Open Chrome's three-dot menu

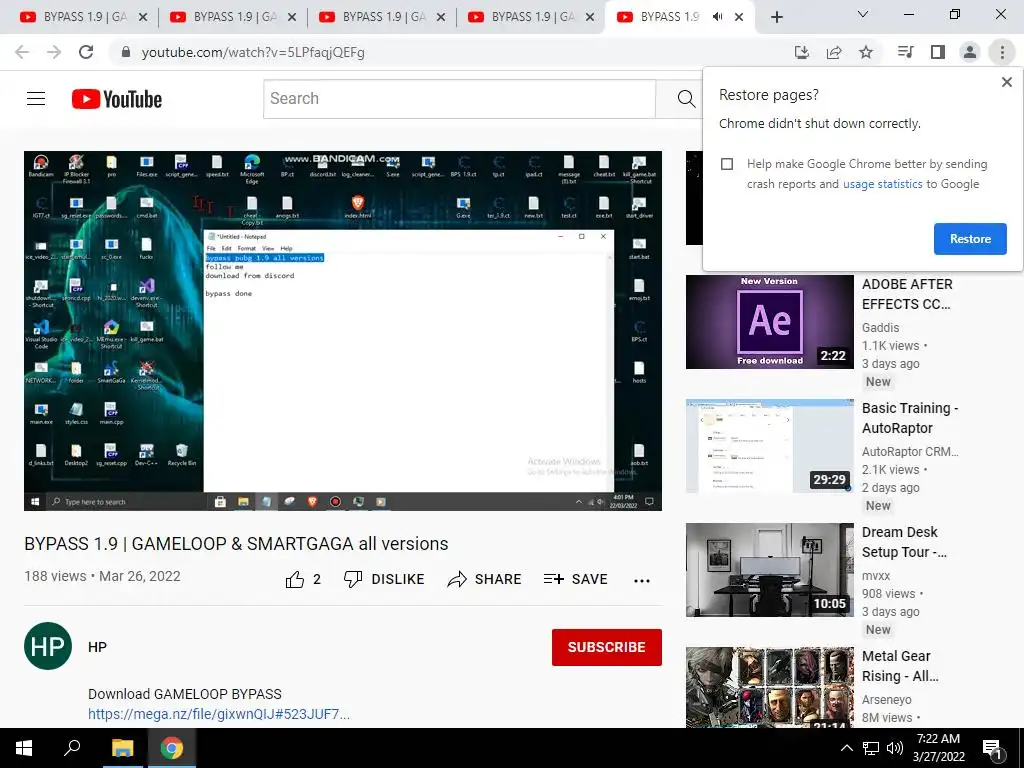(1002, 52)
